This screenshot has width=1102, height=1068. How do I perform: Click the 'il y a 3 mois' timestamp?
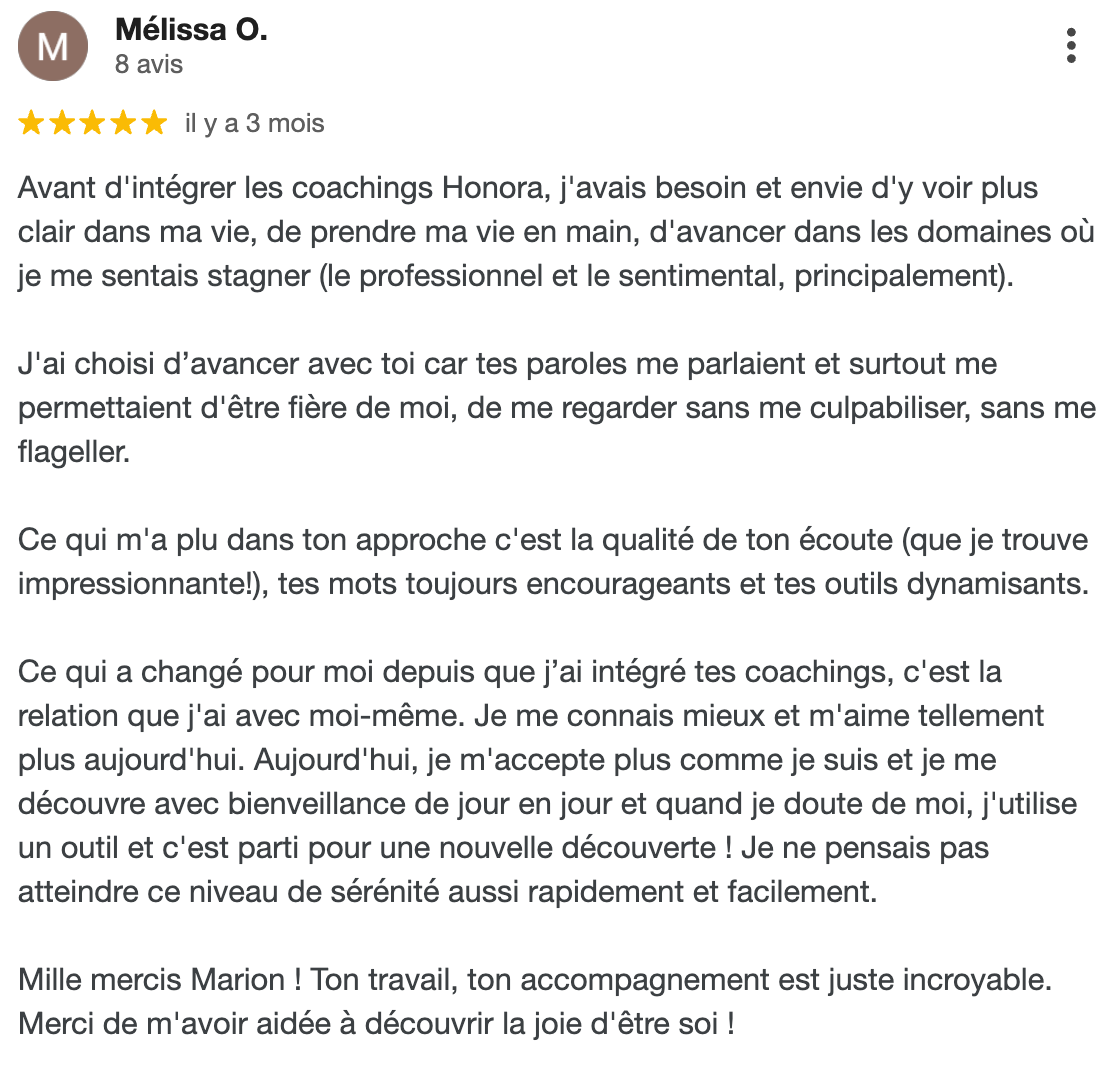coord(255,122)
